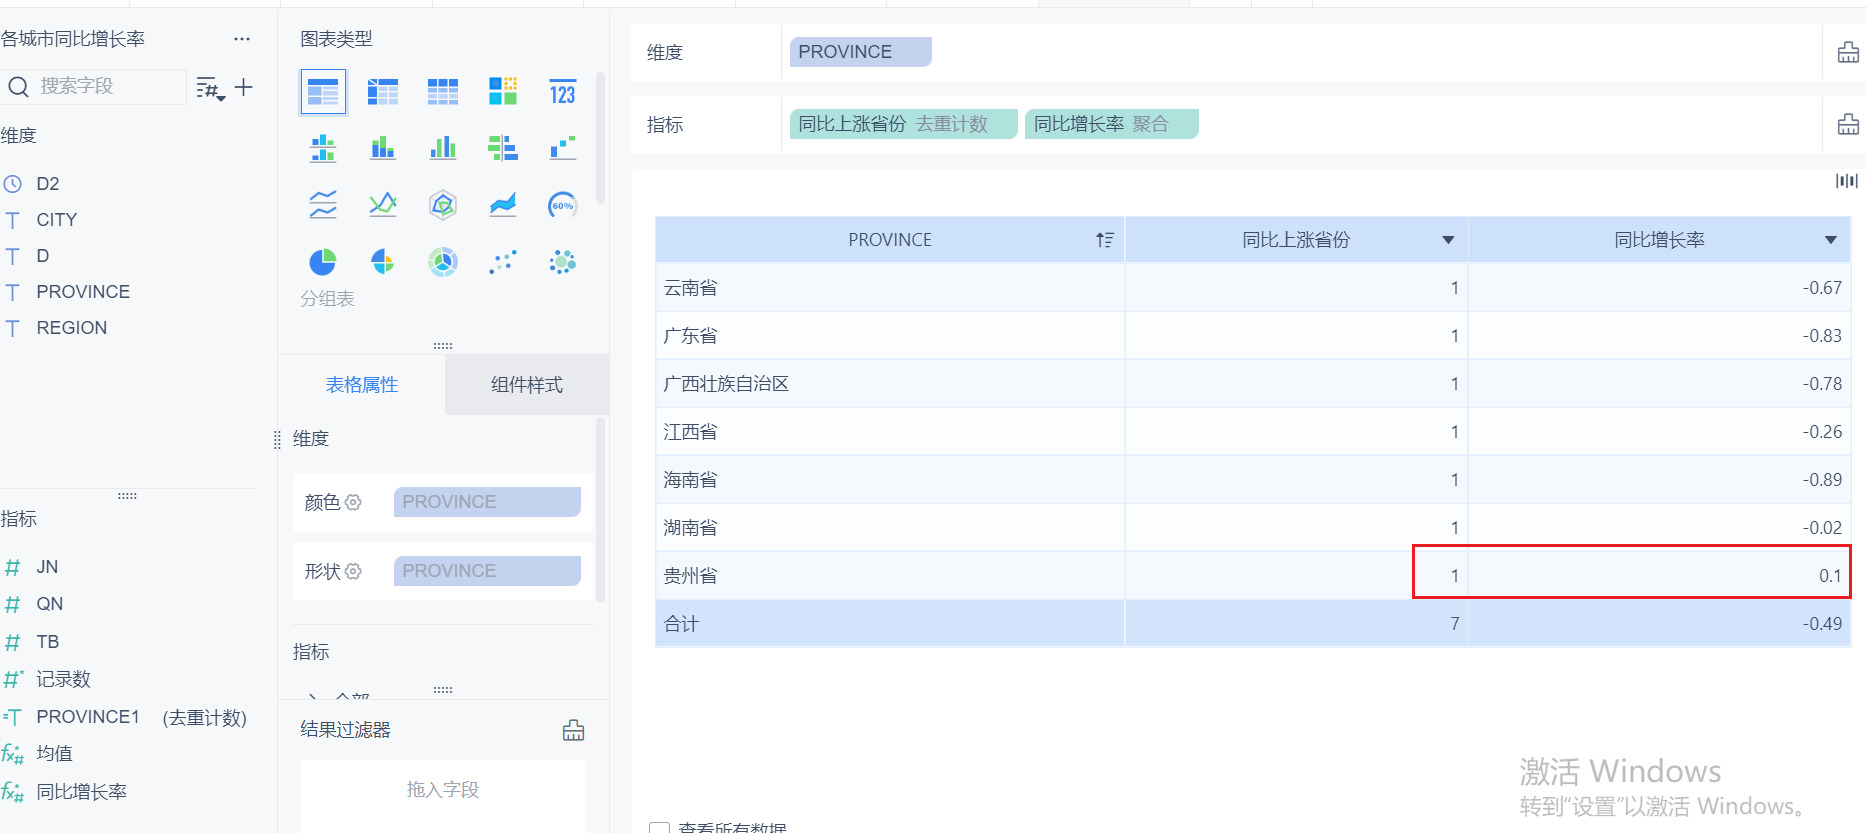
Task: Select the QN measure field
Action: 49,604
